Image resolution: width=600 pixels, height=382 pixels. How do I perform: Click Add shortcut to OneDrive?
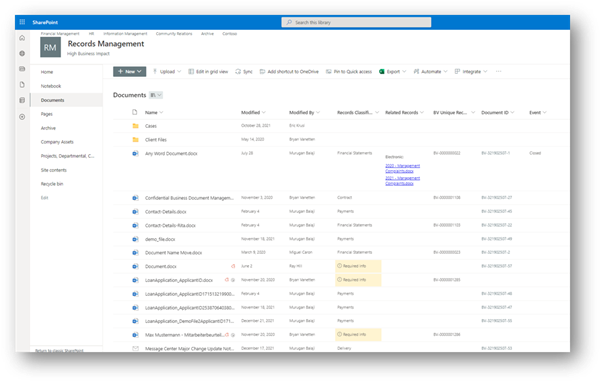point(289,72)
